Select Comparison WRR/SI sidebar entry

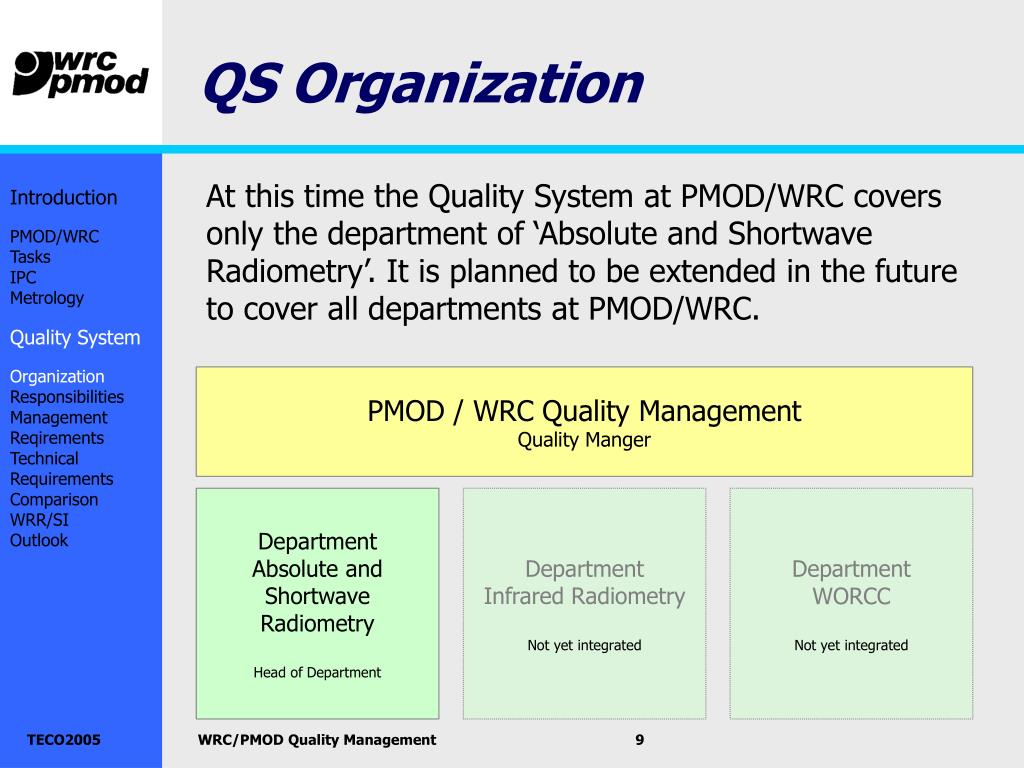pos(54,510)
